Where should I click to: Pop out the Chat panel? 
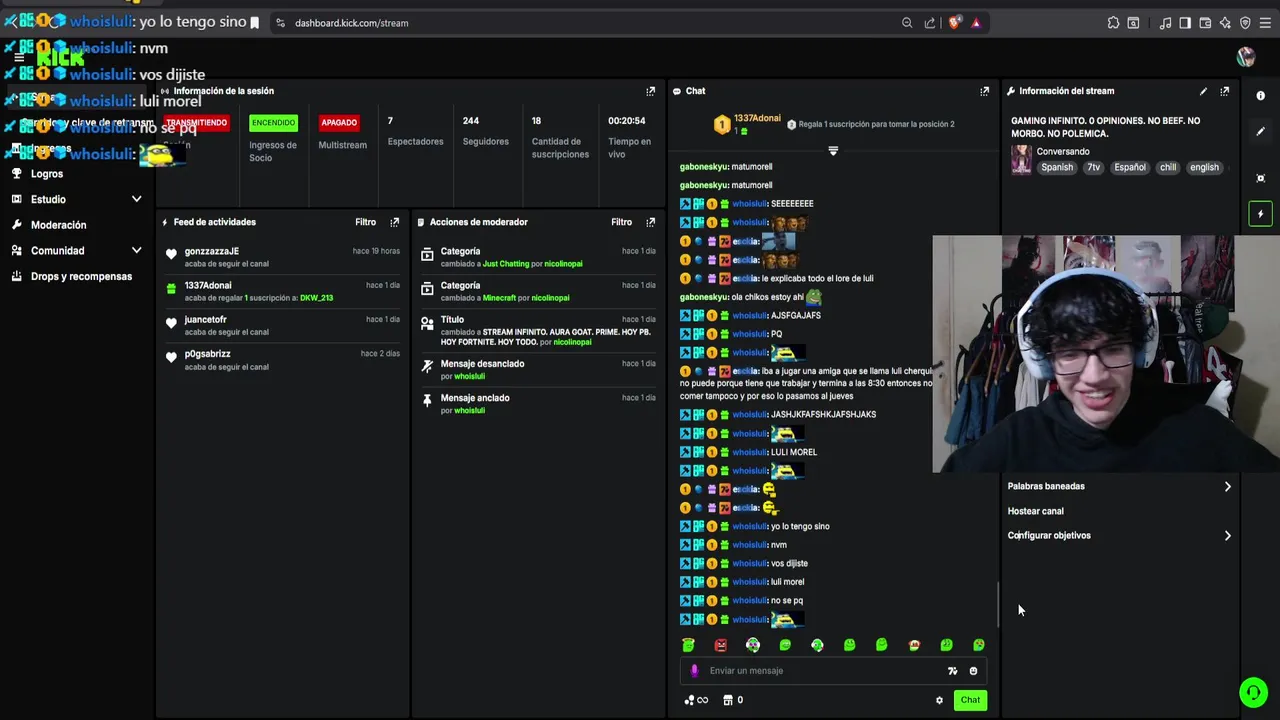click(985, 91)
